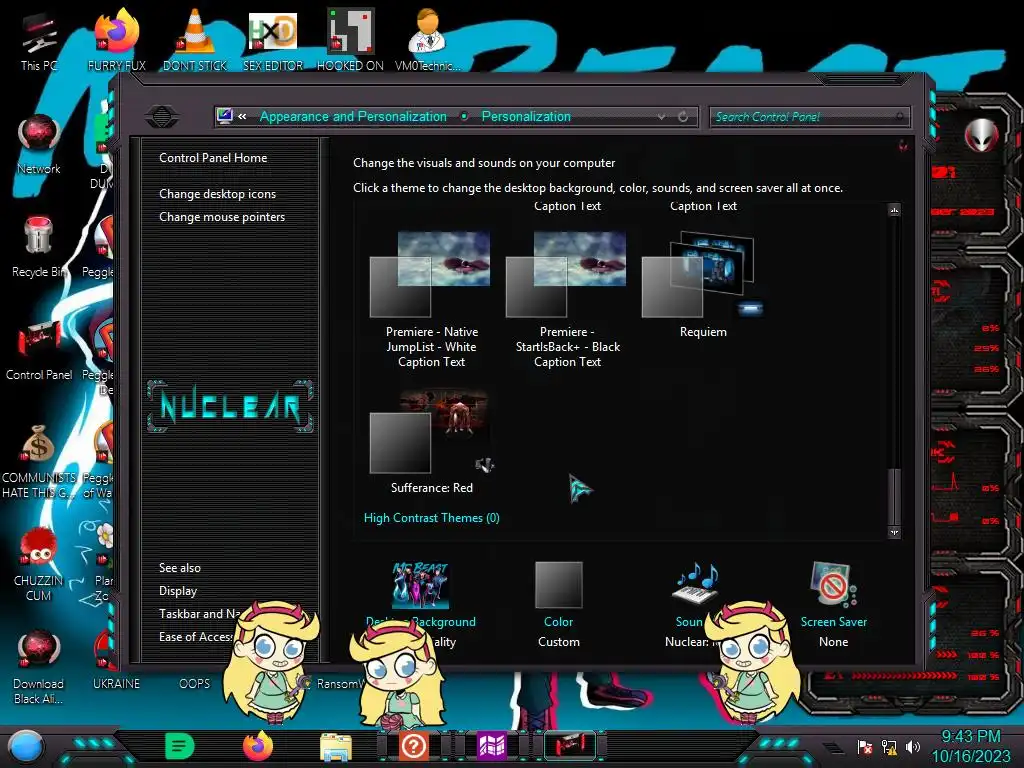
Task: Expand the address bar double-chevron
Action: pos(242,116)
